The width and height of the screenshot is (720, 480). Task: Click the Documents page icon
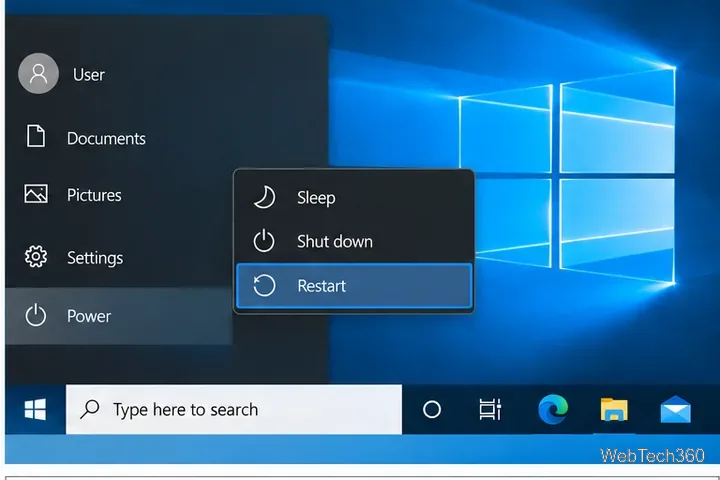(36, 136)
